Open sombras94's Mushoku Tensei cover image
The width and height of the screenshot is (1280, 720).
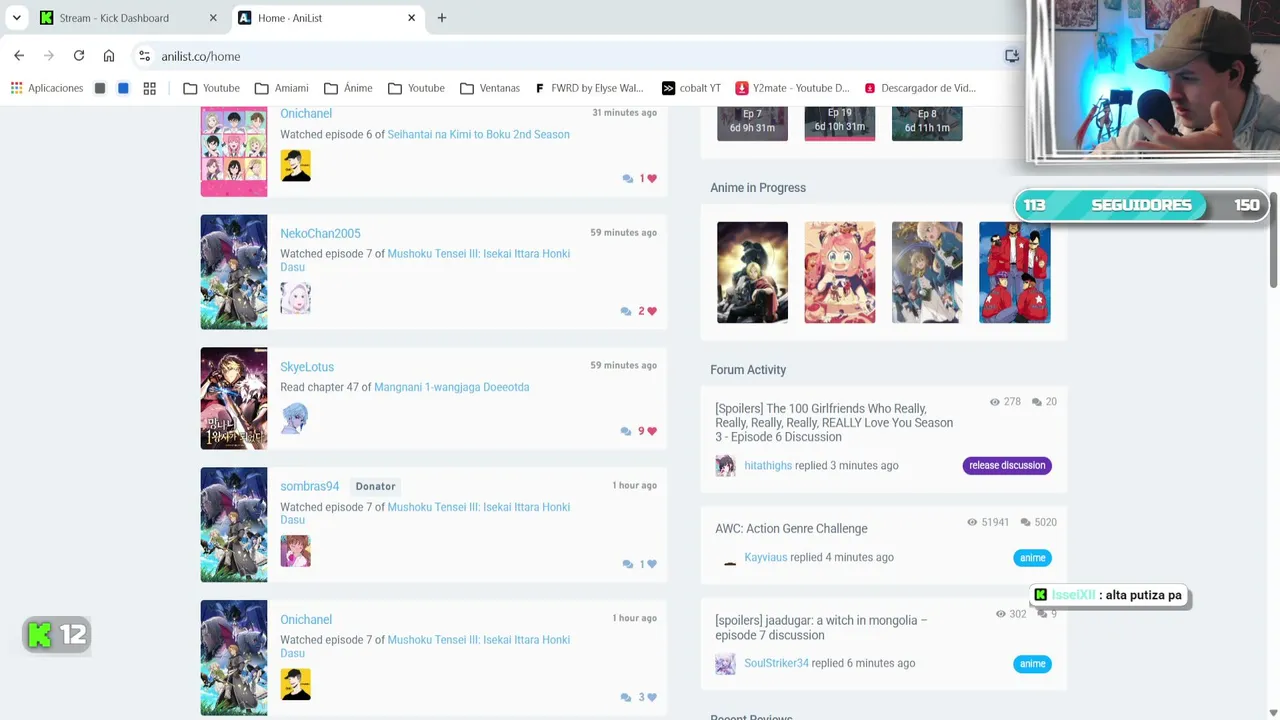[x=234, y=525]
